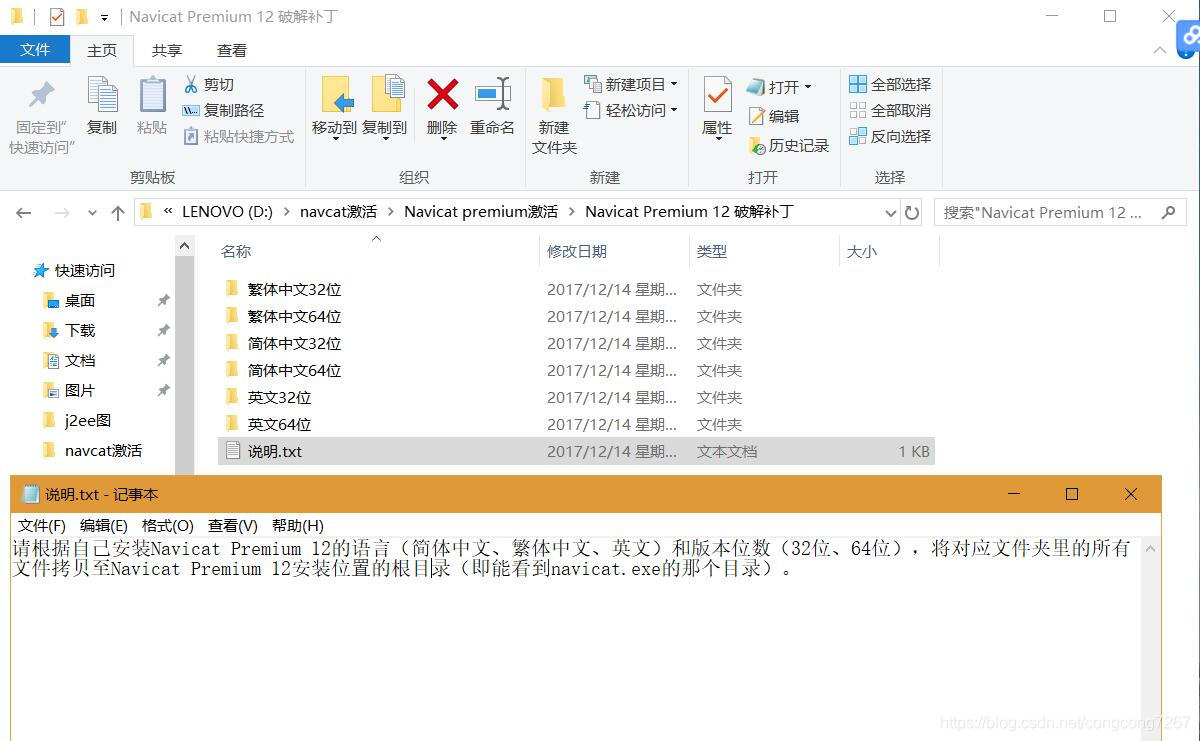Screen dimensions: 1200x741
Task: Open recent locations dropdown arrow
Action: 92,213
